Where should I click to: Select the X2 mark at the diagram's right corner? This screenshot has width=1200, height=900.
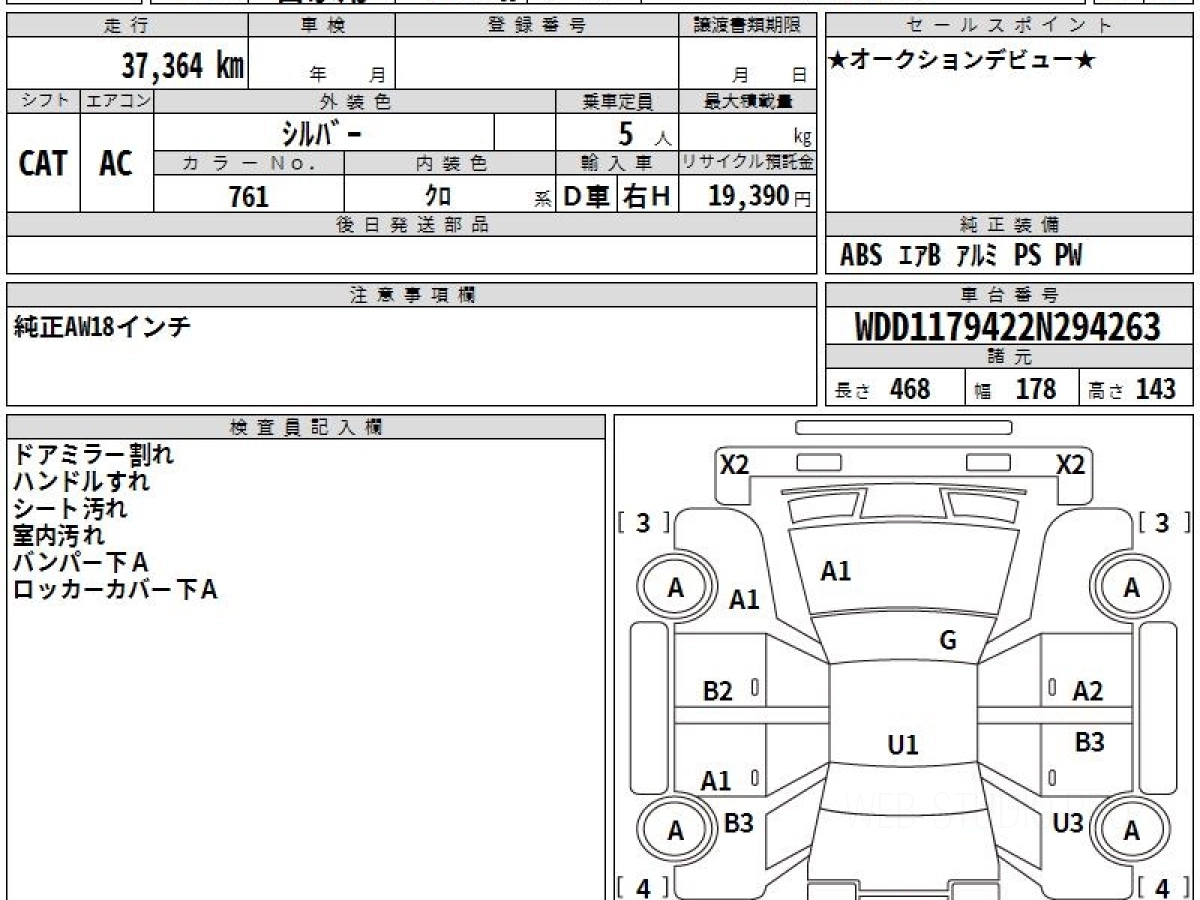pyautogui.click(x=1070, y=464)
